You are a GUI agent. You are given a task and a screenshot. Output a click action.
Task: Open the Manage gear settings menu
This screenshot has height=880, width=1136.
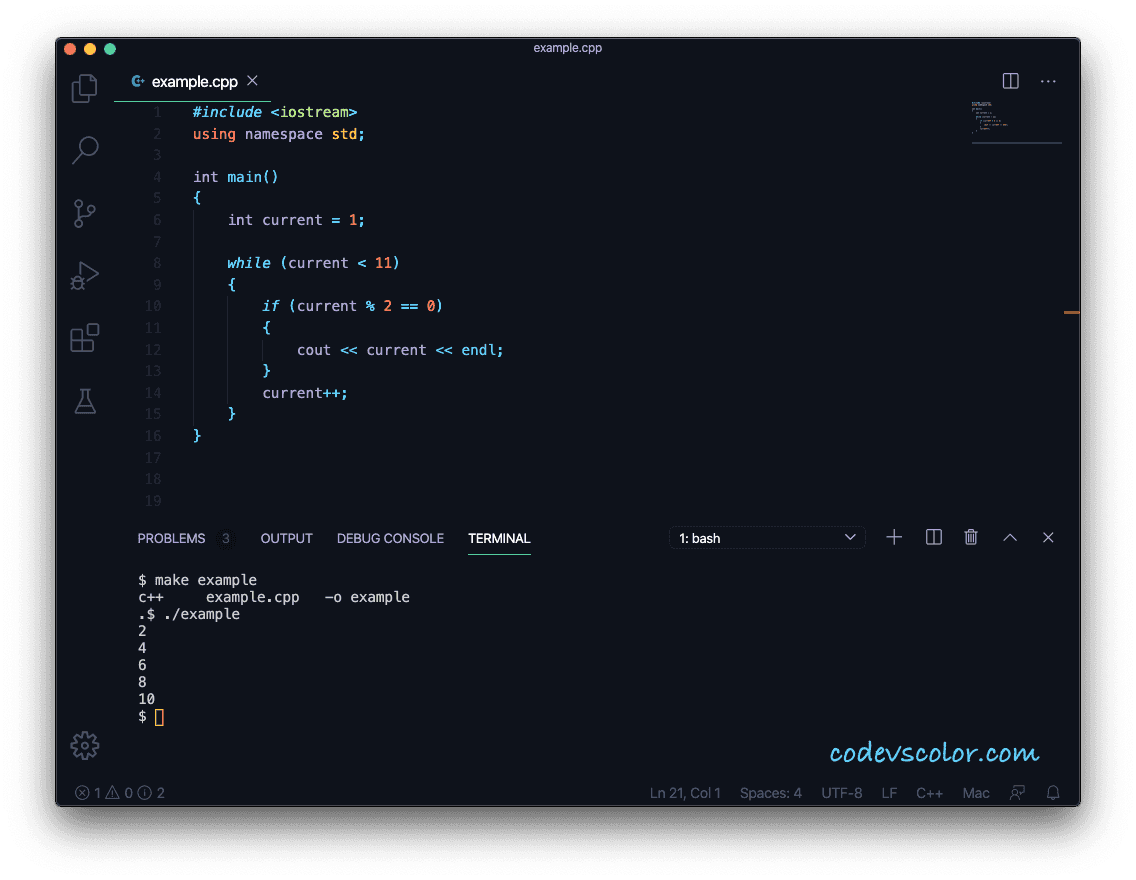pyautogui.click(x=85, y=745)
